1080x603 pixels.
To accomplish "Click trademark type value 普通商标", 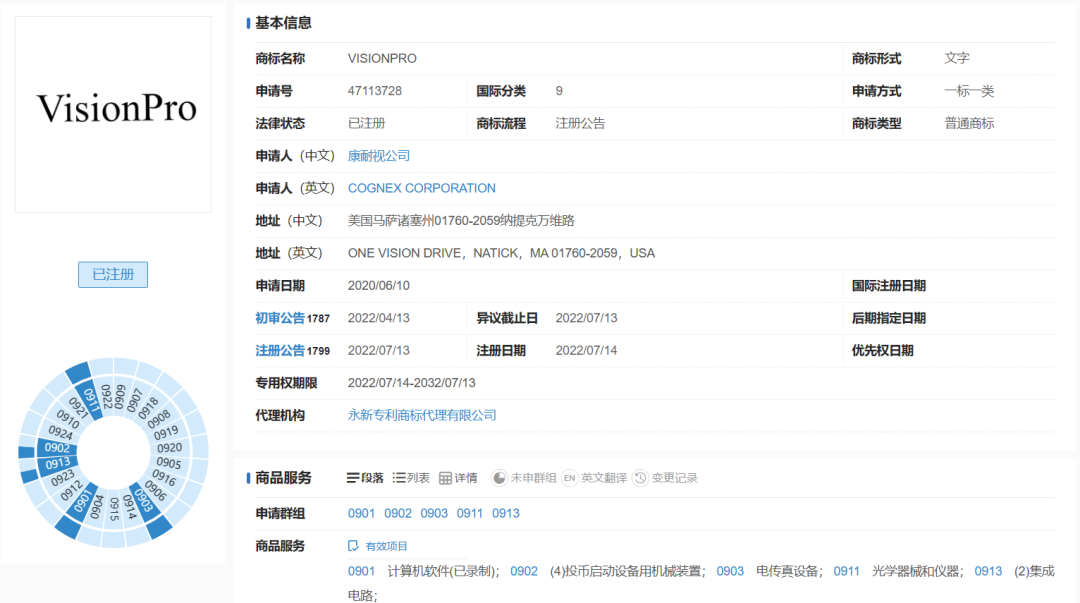I will pos(969,123).
